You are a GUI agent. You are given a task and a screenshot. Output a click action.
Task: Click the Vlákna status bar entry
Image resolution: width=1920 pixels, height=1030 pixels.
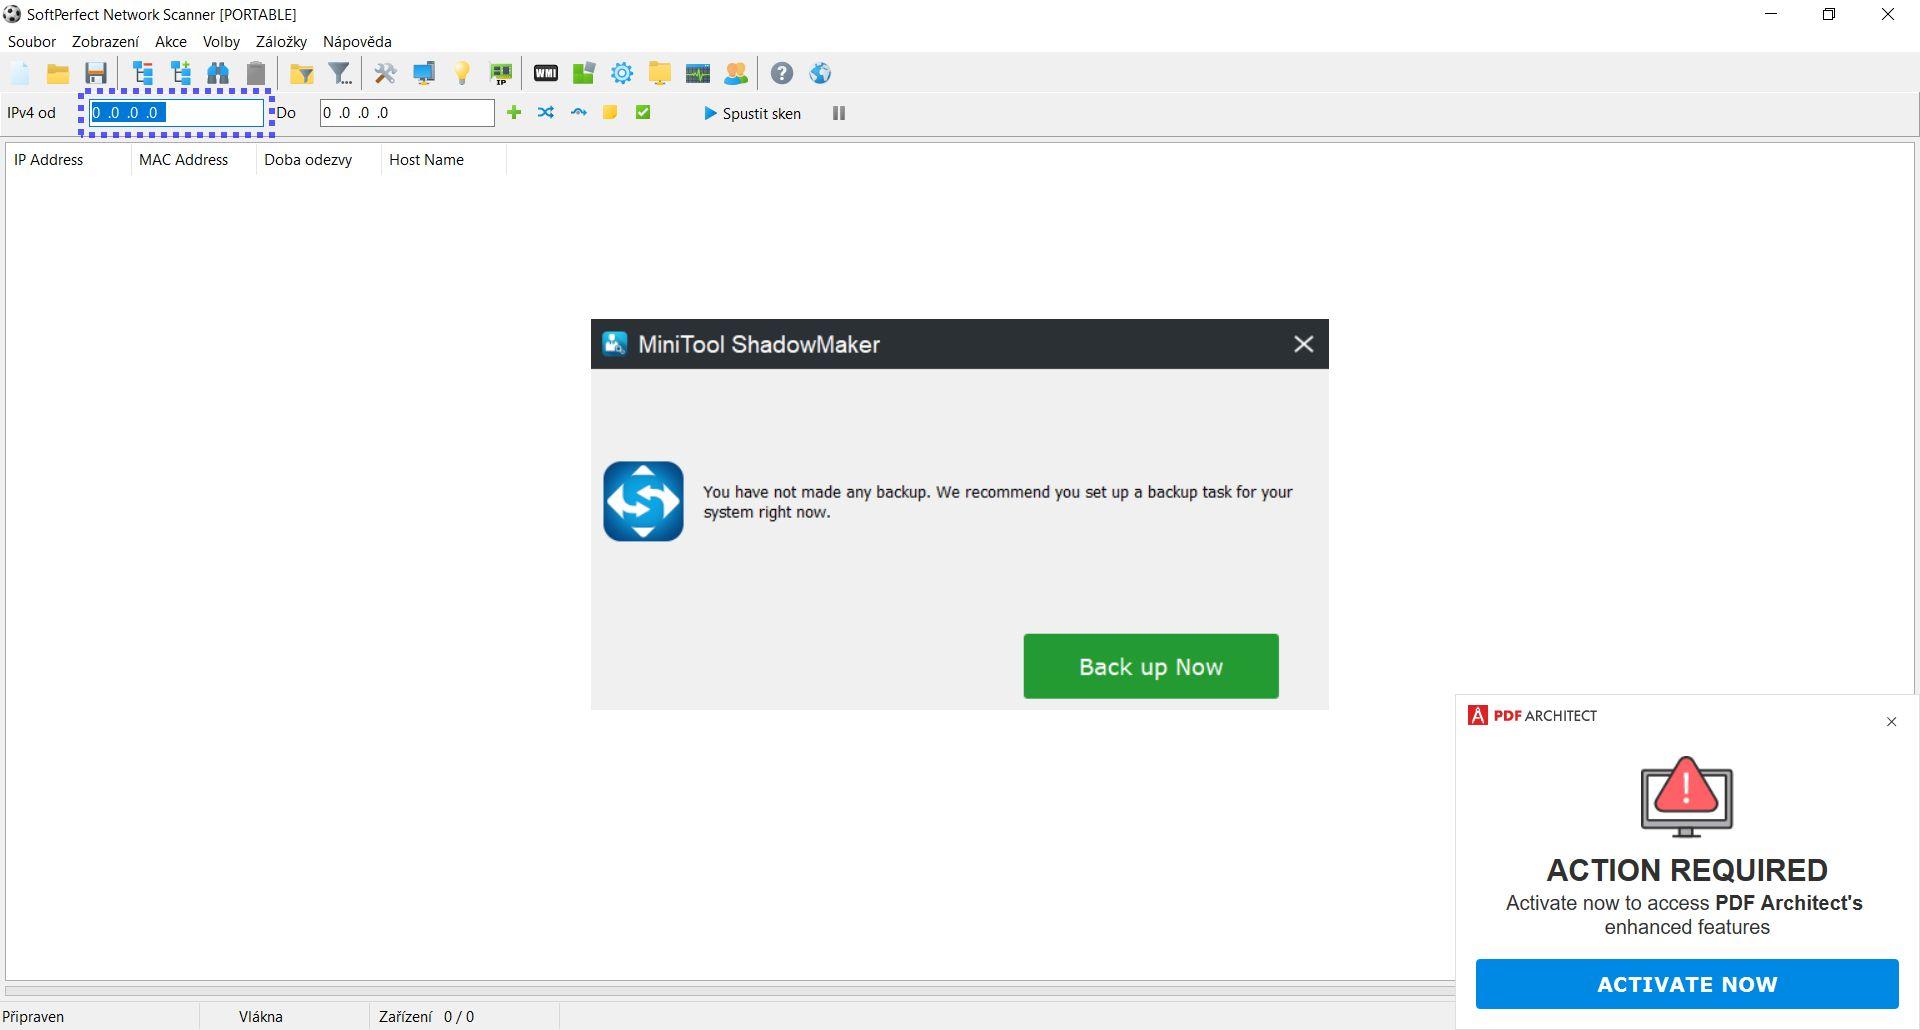261,1016
